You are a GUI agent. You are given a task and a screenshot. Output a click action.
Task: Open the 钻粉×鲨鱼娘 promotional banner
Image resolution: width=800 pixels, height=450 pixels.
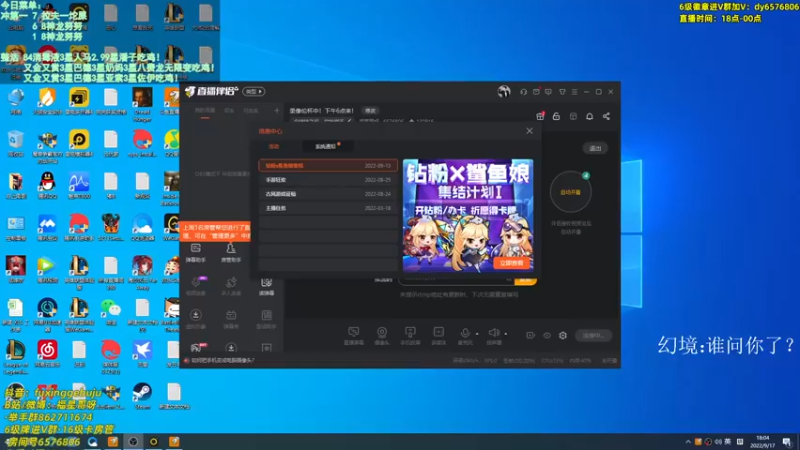coord(468,215)
